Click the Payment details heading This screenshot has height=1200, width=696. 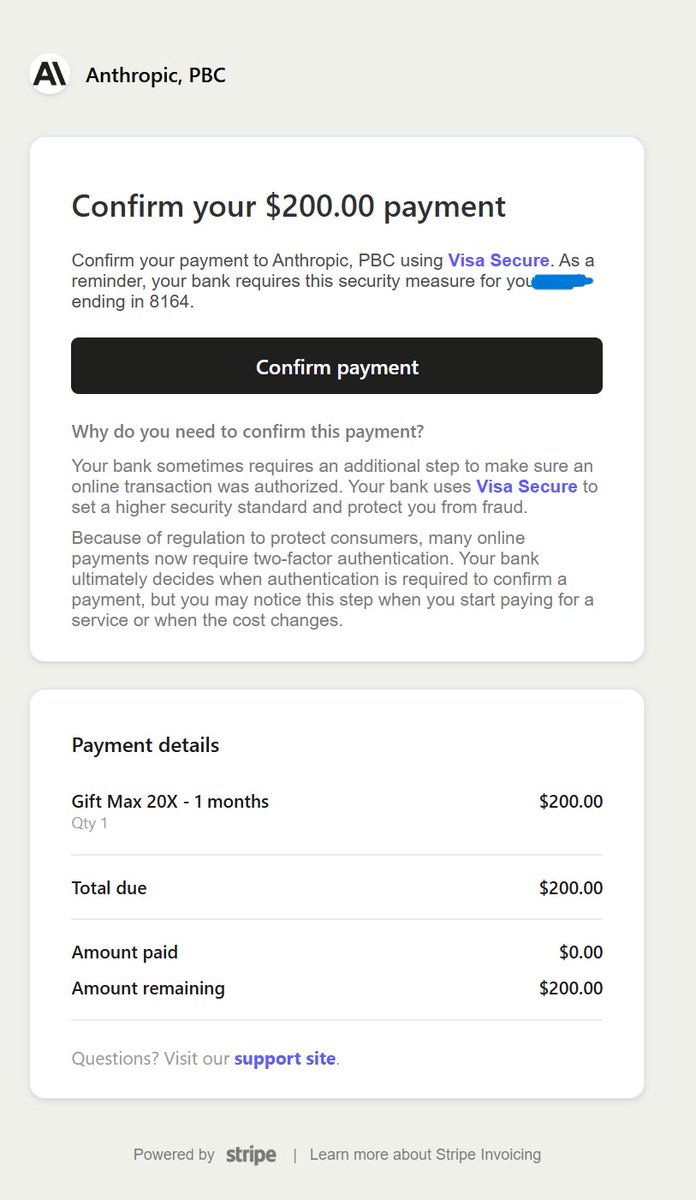[x=145, y=745]
